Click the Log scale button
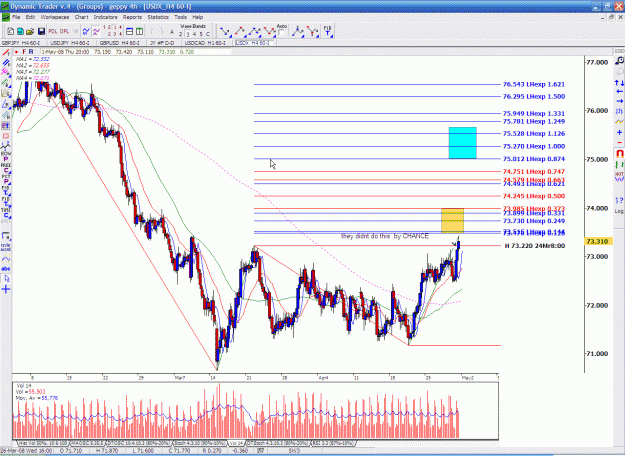This screenshot has width=625, height=456. click(x=619, y=211)
